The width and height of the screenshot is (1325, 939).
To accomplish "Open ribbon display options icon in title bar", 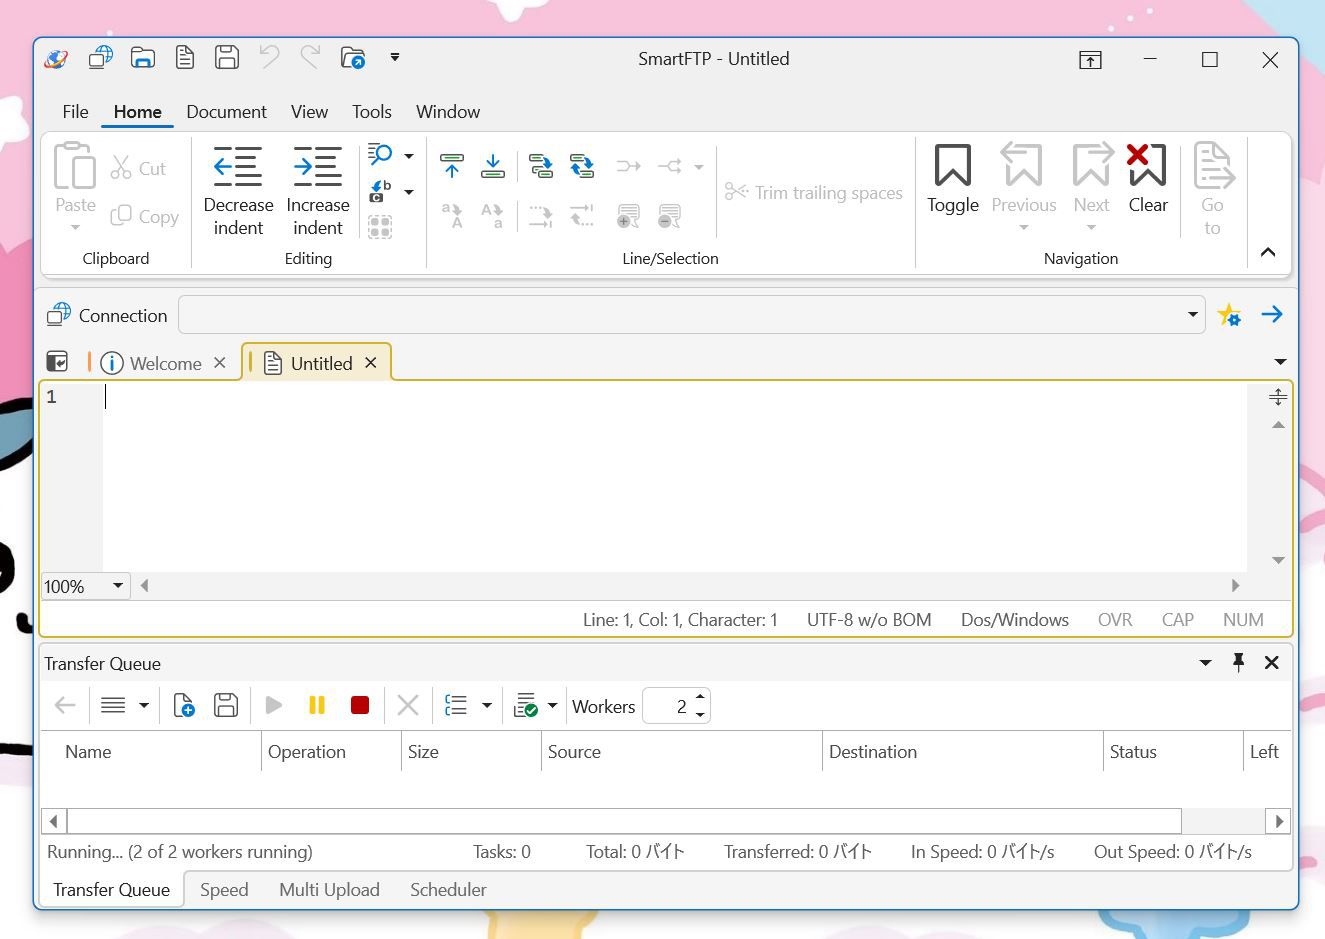I will (x=1090, y=60).
